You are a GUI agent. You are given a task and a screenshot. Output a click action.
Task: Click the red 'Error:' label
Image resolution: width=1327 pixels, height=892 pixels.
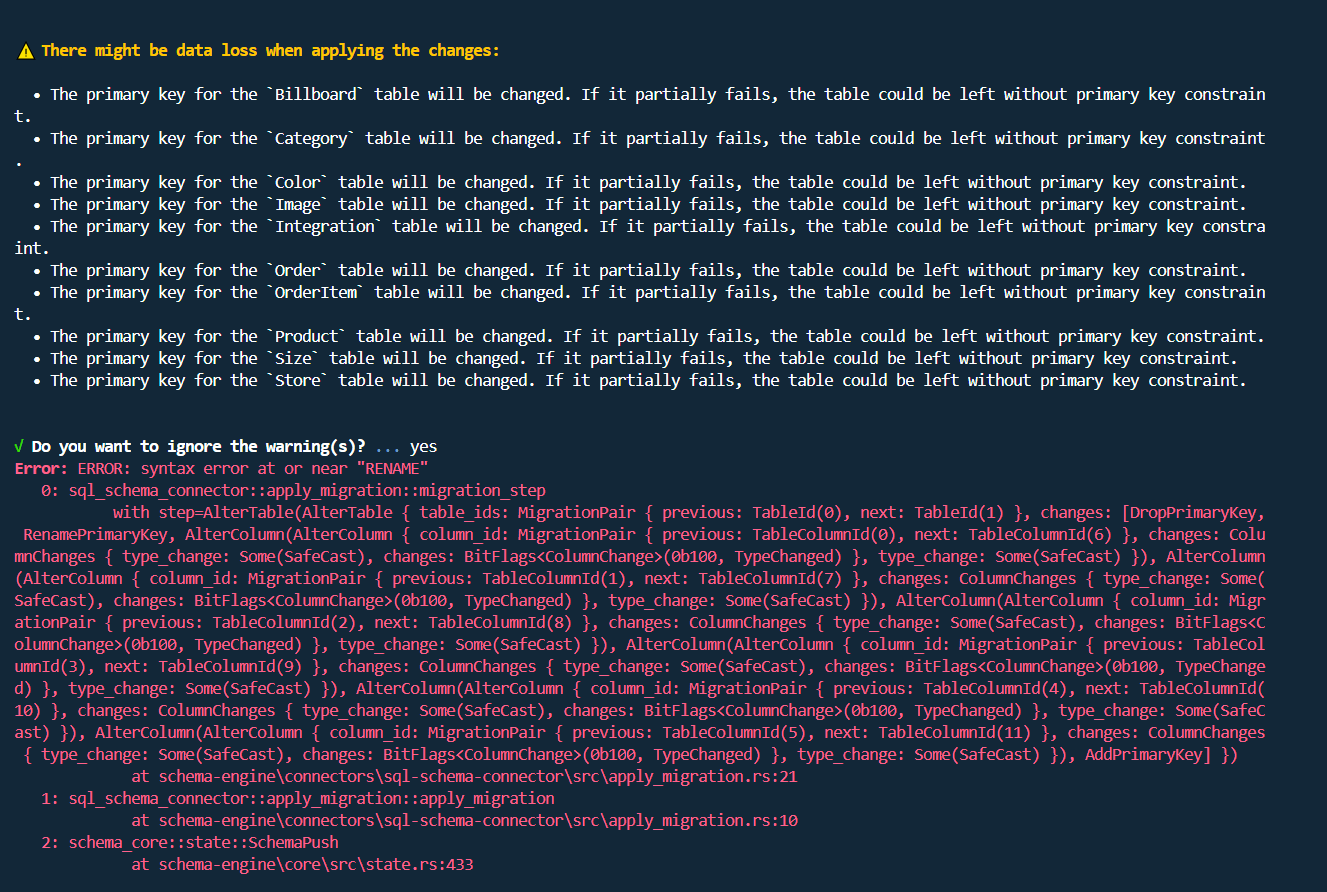[41, 468]
